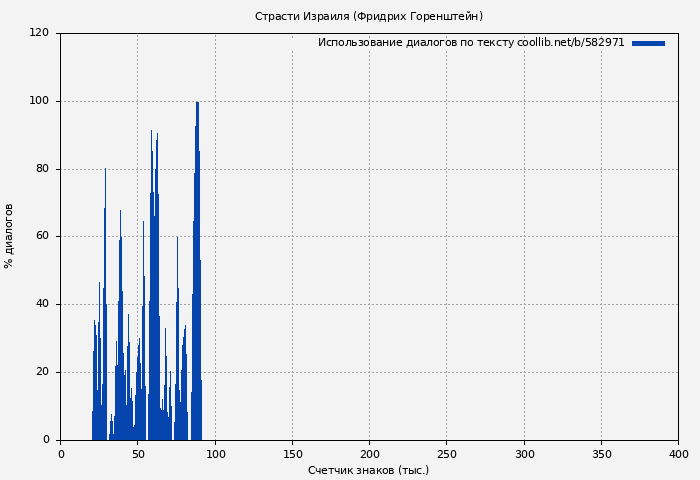
Task: Click the 250 tick label on x-axis
Action: [x=446, y=454]
